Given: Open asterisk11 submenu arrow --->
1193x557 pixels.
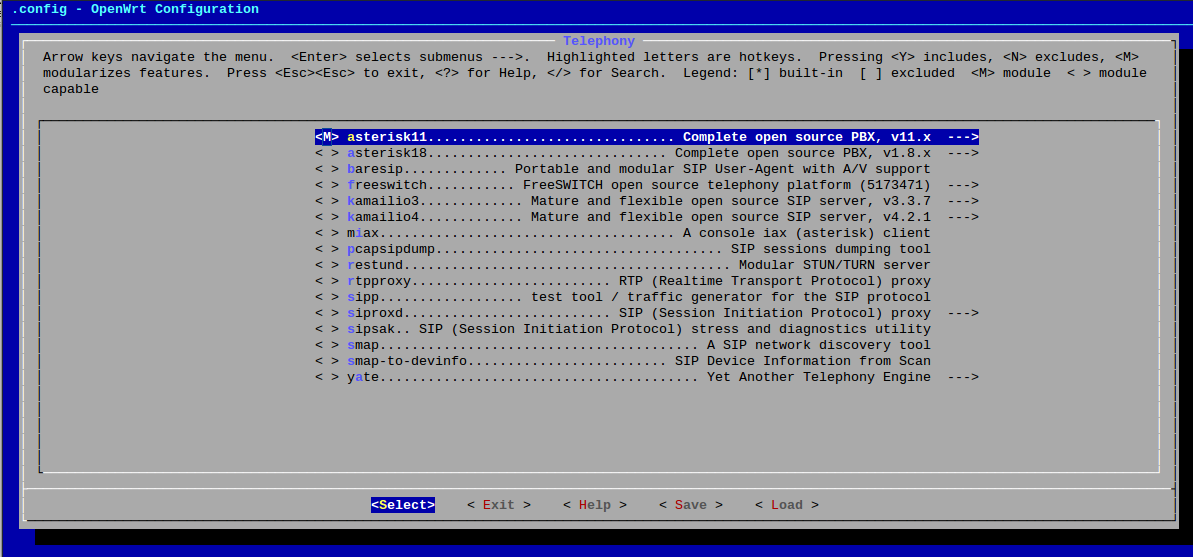Looking at the screenshot, I should [962, 137].
